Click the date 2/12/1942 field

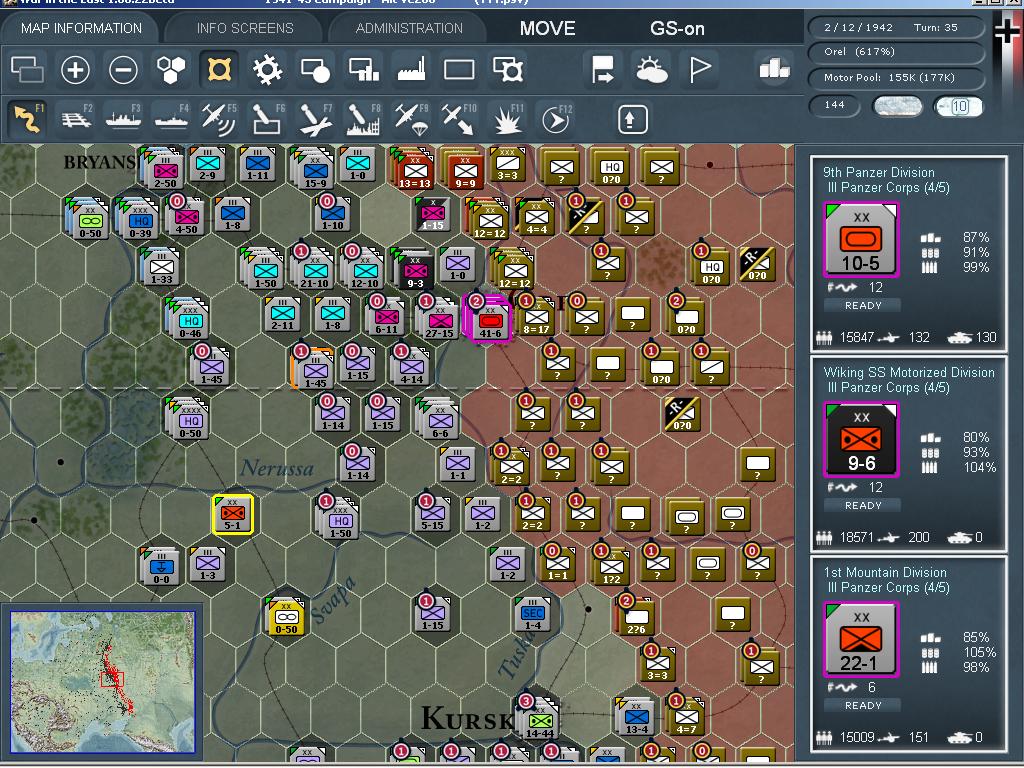click(896, 27)
